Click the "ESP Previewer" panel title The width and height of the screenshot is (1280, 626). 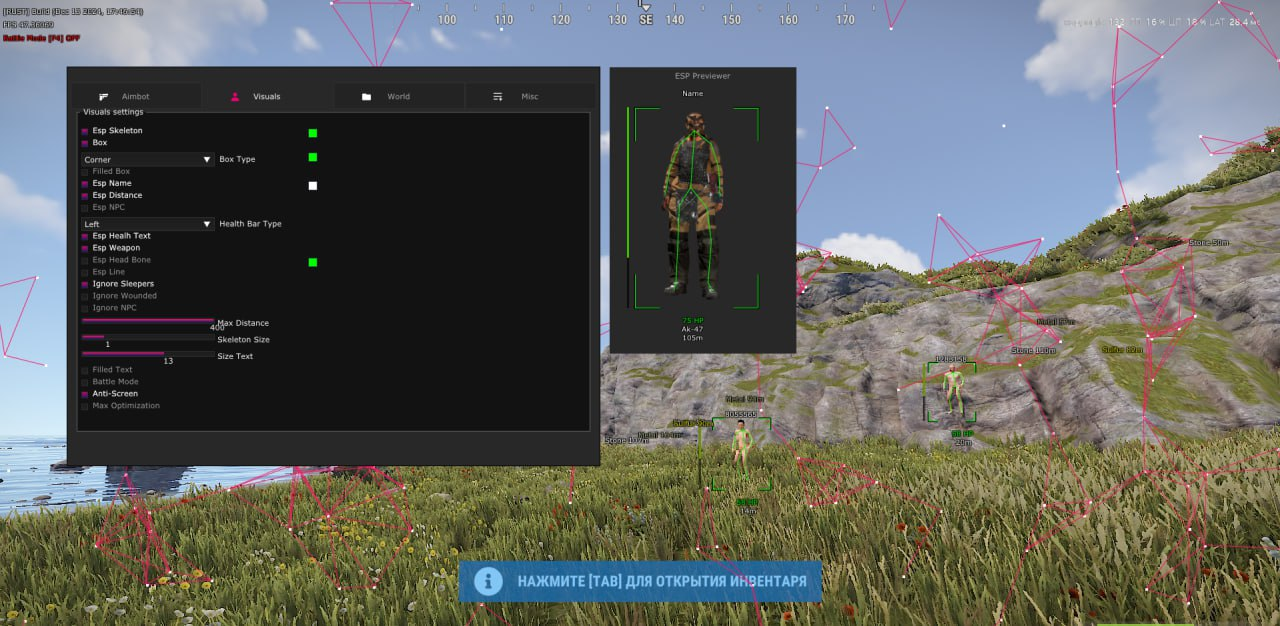pyautogui.click(x=702, y=76)
